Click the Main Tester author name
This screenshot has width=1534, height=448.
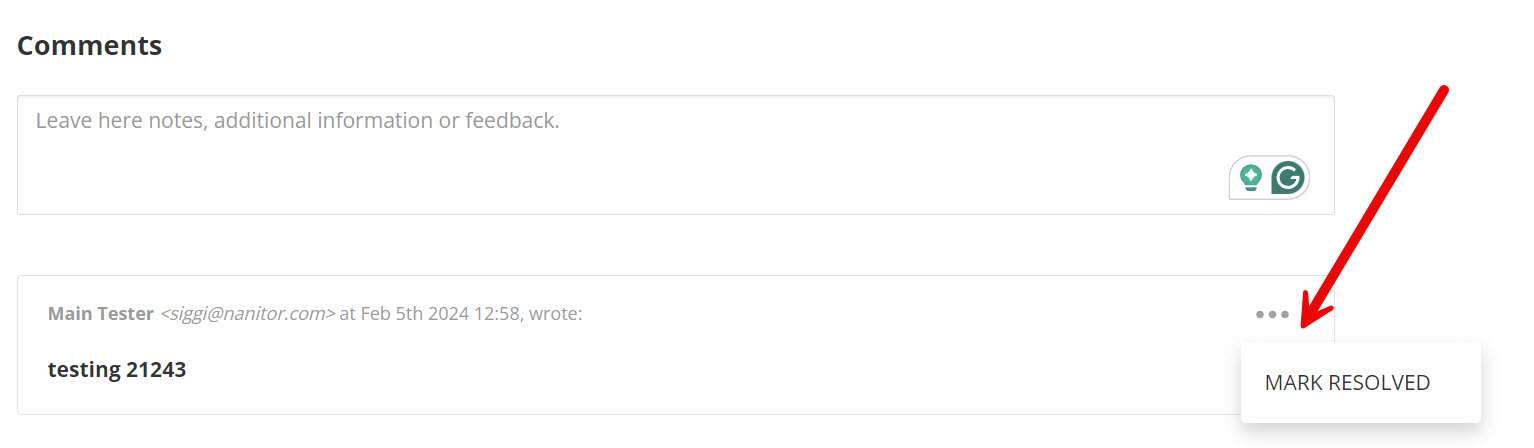(101, 314)
